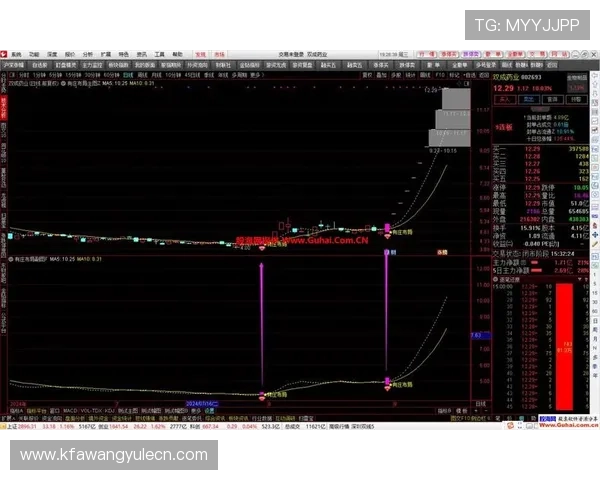This screenshot has height=480, width=600.
Task: Click the purple buy-signal arrow in the lower chart
Action: click(x=386, y=382)
